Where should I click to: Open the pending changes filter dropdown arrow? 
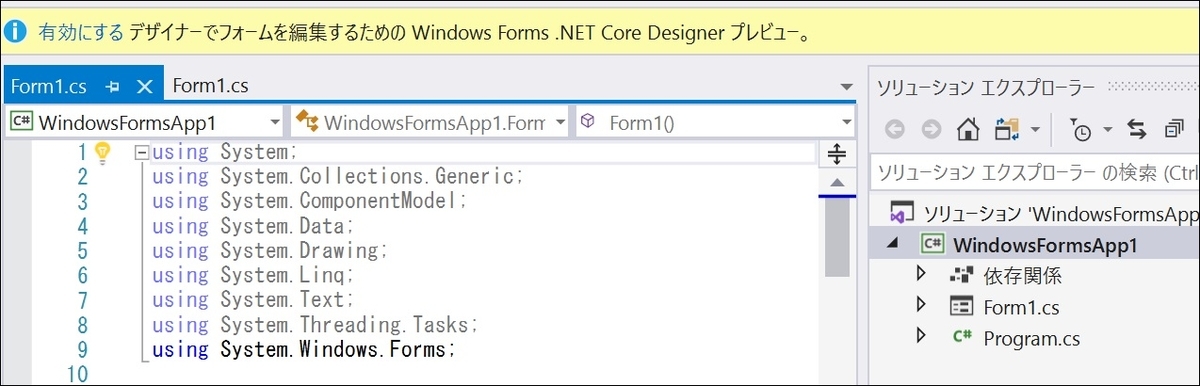click(x=1107, y=130)
